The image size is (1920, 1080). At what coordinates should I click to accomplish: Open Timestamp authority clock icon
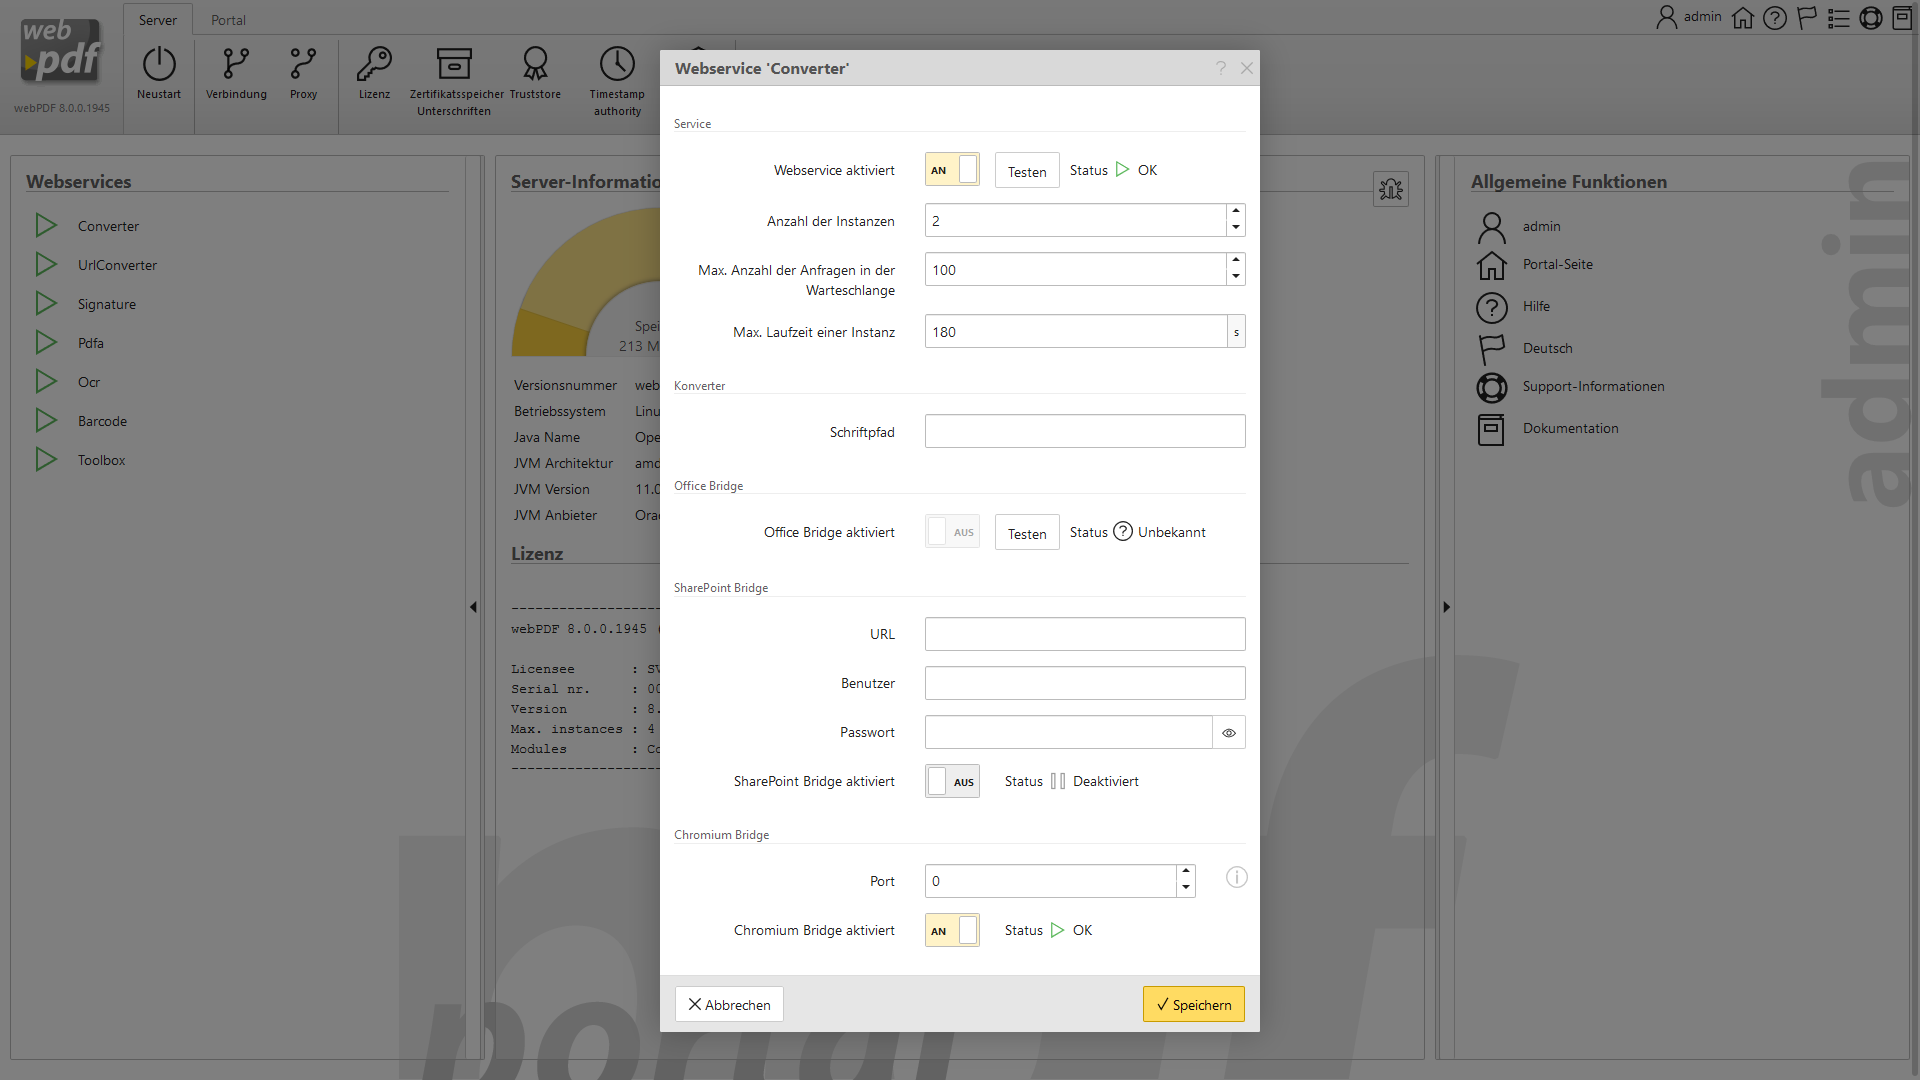point(617,65)
